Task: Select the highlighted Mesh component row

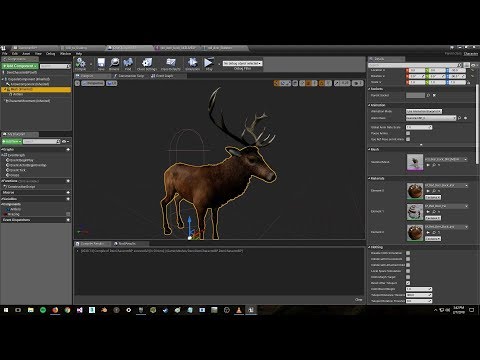Action: 36,89
